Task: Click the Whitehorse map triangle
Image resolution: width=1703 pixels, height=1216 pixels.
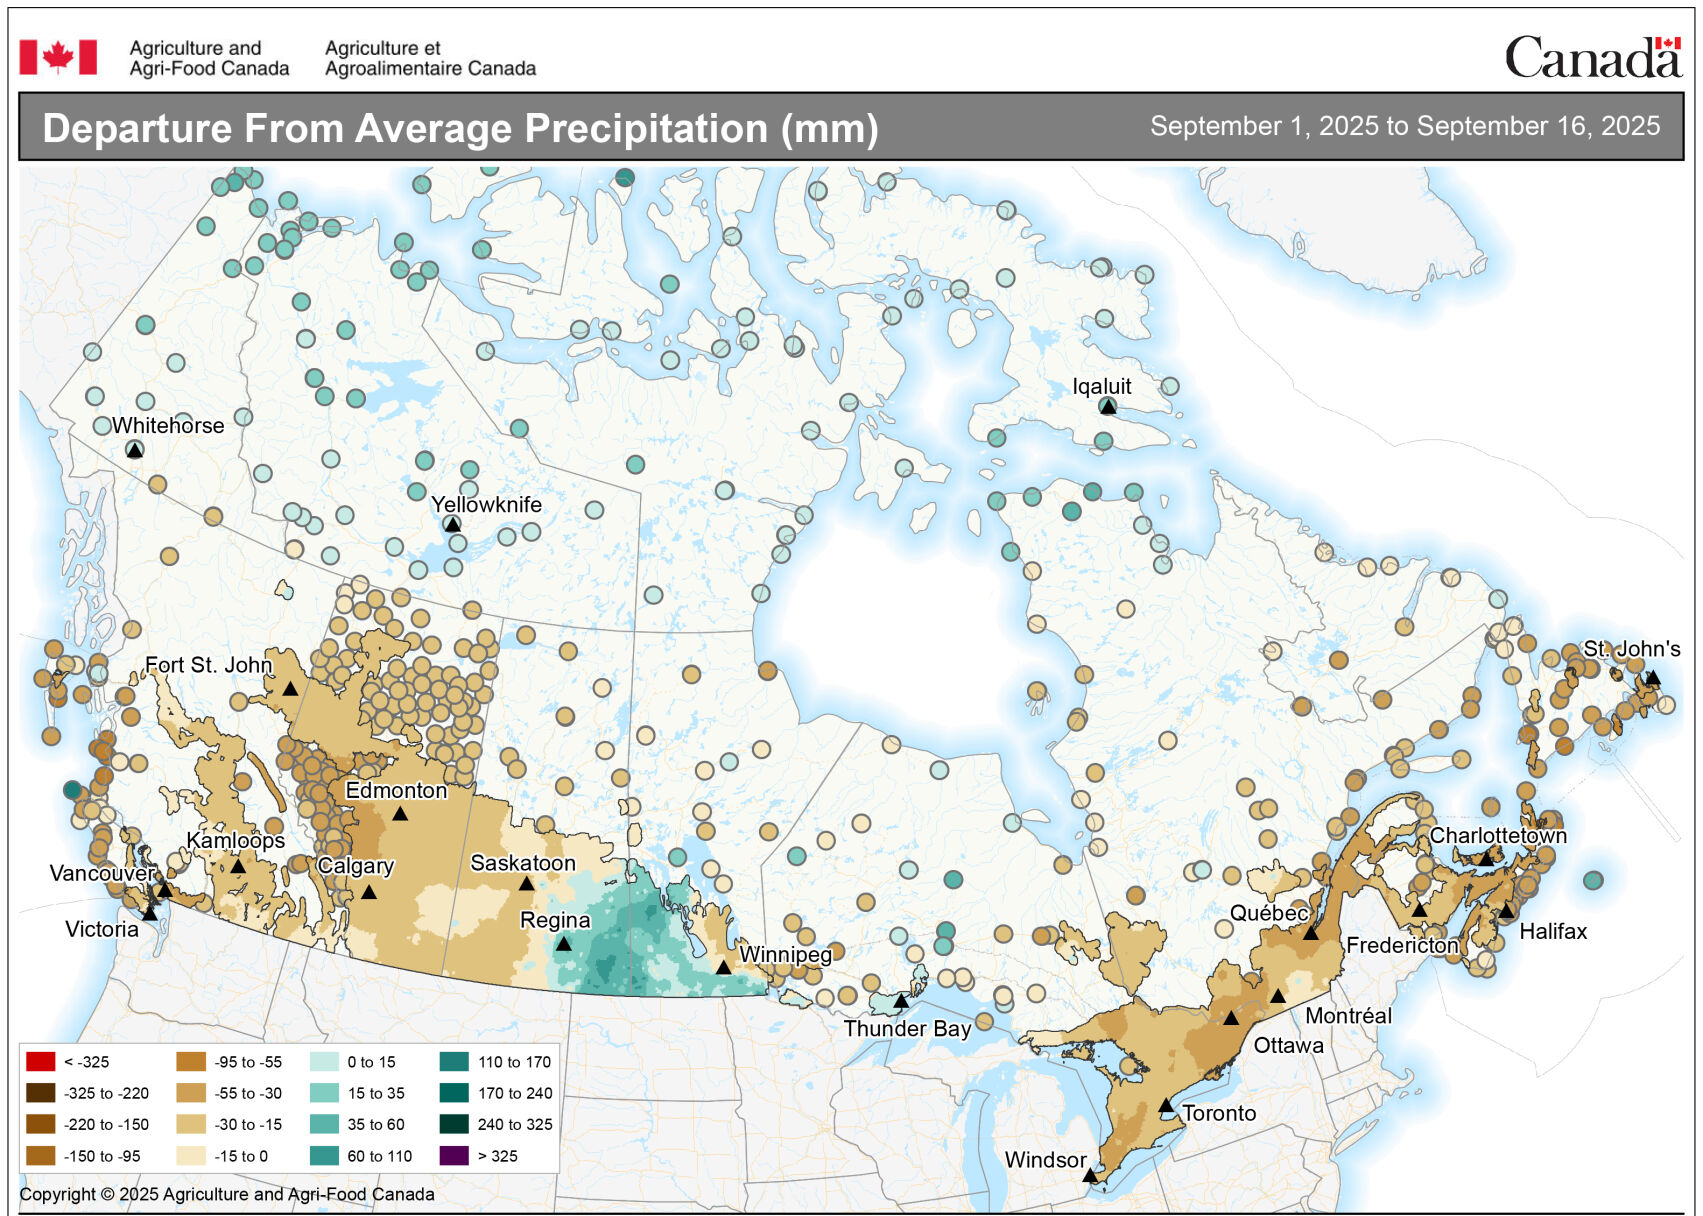Action: 135,450
